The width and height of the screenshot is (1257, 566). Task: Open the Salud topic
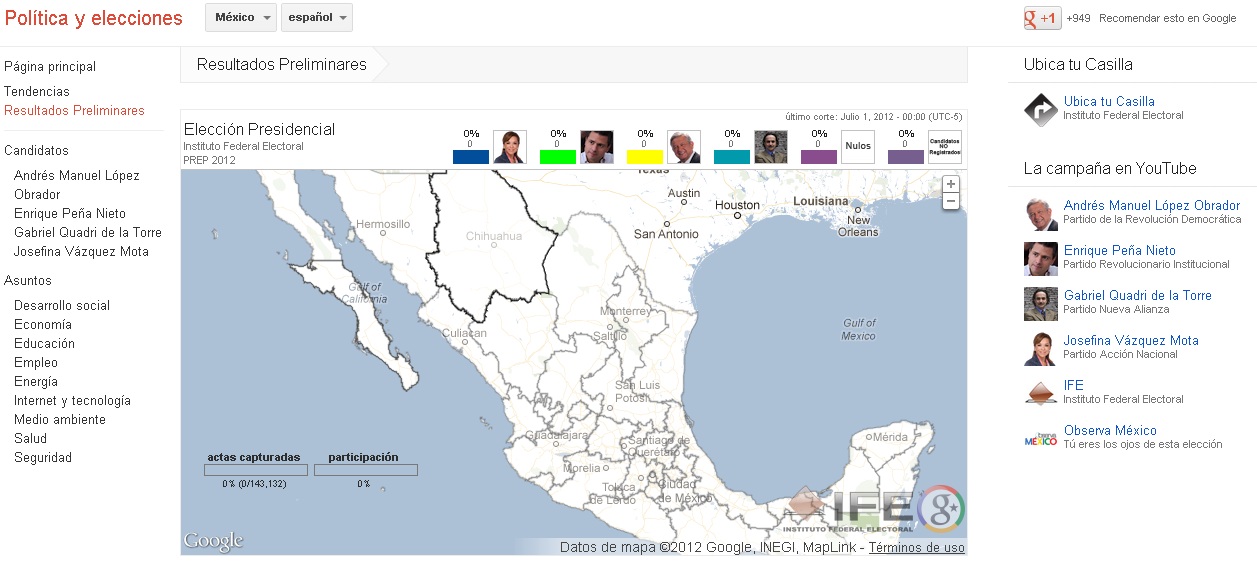(30, 439)
